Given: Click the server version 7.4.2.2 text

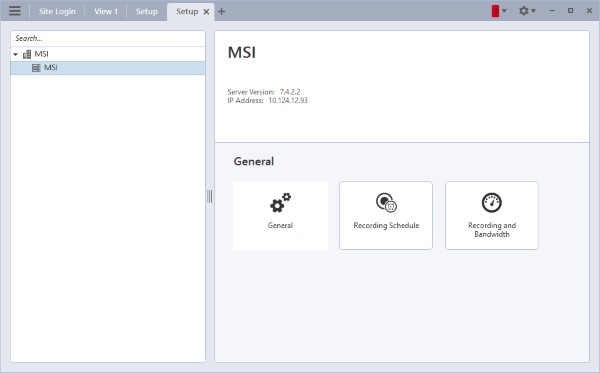Looking at the screenshot, I should pos(290,92).
